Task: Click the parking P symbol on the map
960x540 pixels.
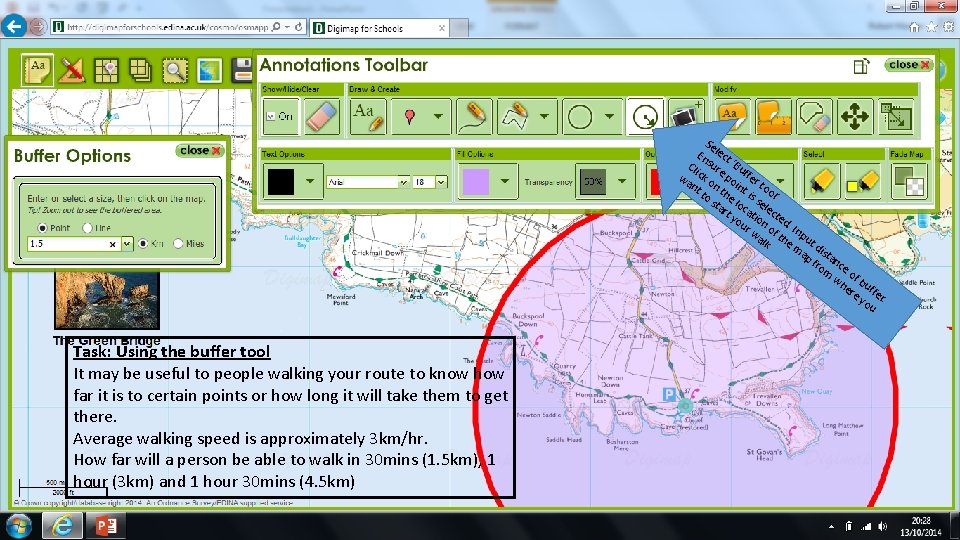Action: coord(670,394)
